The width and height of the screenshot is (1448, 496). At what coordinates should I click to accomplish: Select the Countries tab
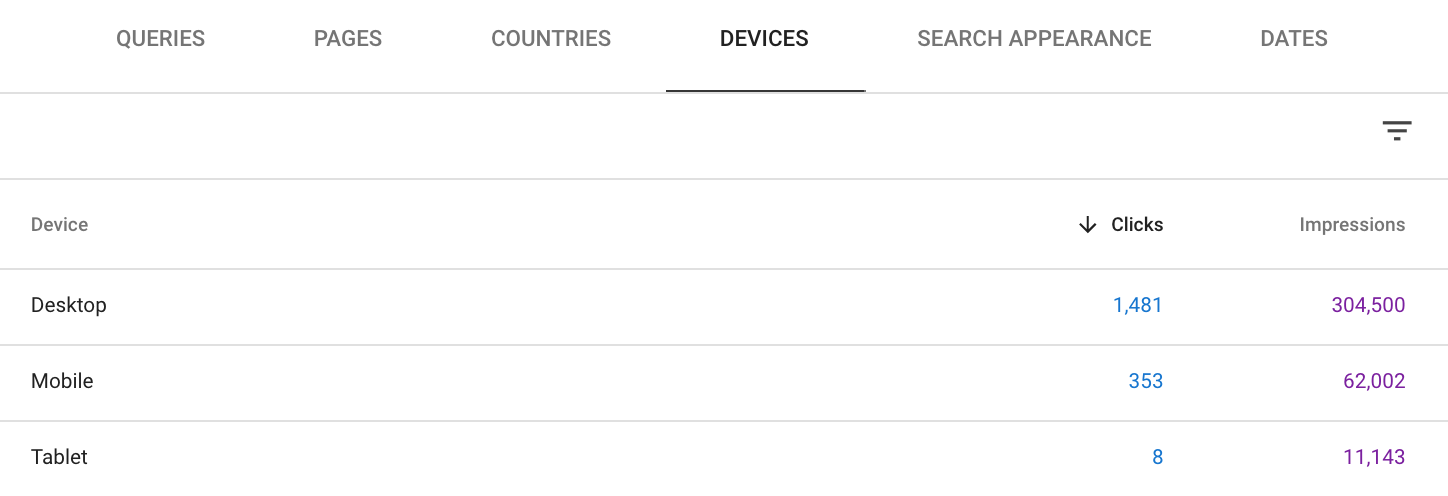[551, 39]
